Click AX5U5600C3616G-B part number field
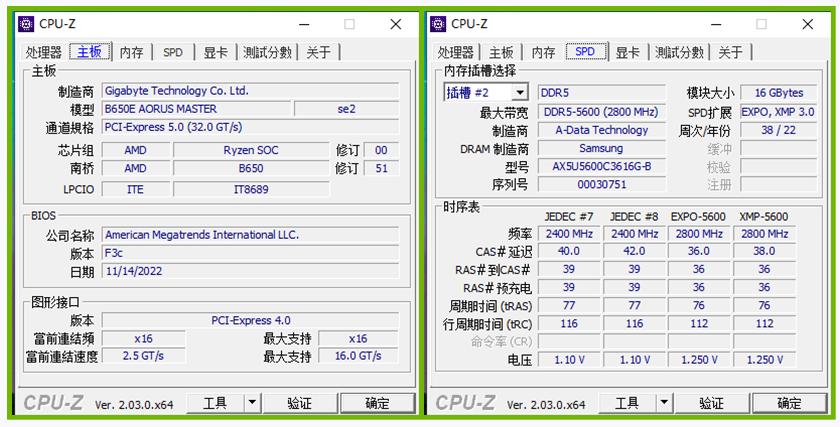The height and width of the screenshot is (427, 840). (602, 167)
